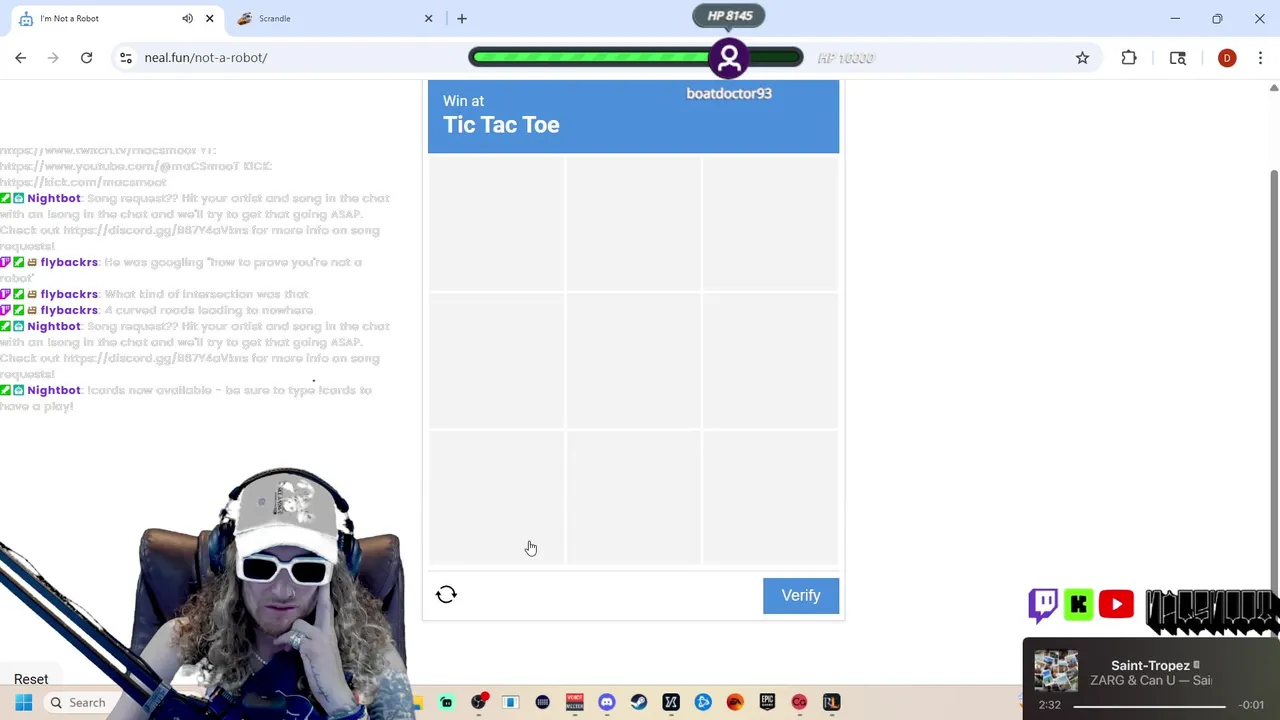Place a mark in the center tic tac toe cell
The width and height of the screenshot is (1280, 720).
click(x=633, y=361)
